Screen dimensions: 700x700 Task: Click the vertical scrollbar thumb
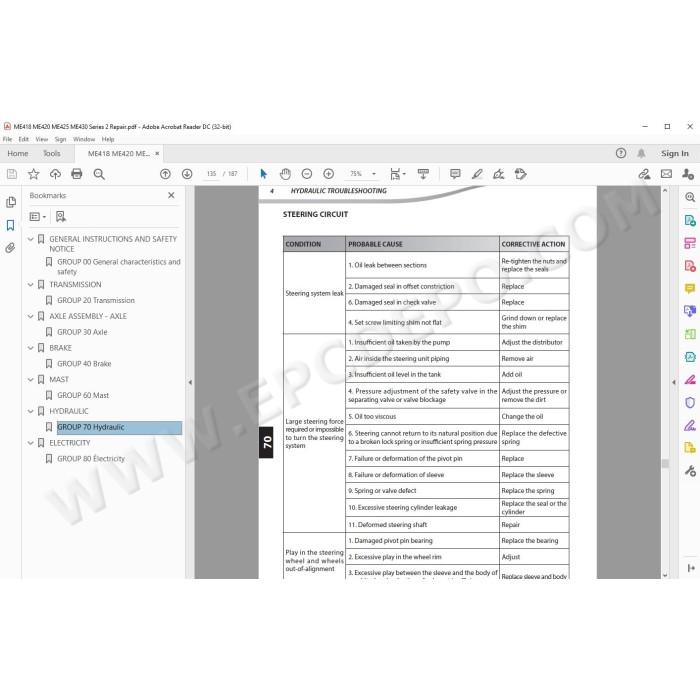(665, 464)
